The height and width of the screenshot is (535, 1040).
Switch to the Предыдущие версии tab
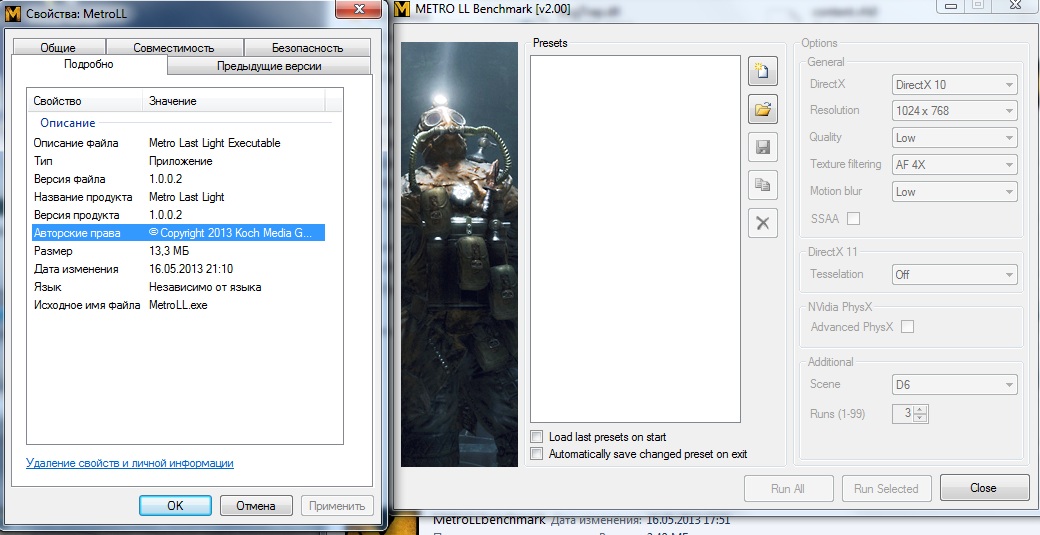pos(269,66)
